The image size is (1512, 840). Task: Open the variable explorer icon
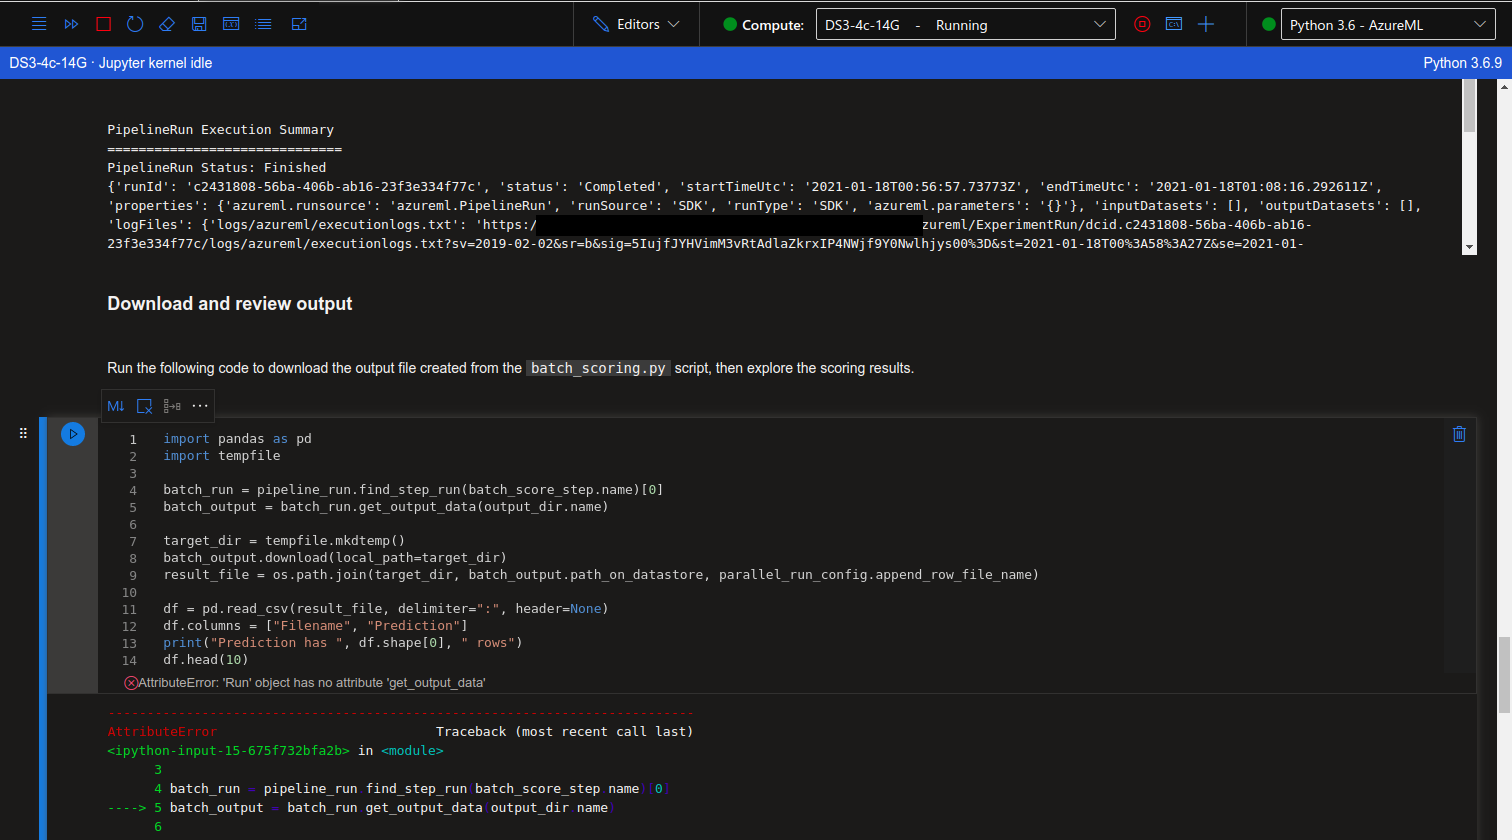click(231, 24)
